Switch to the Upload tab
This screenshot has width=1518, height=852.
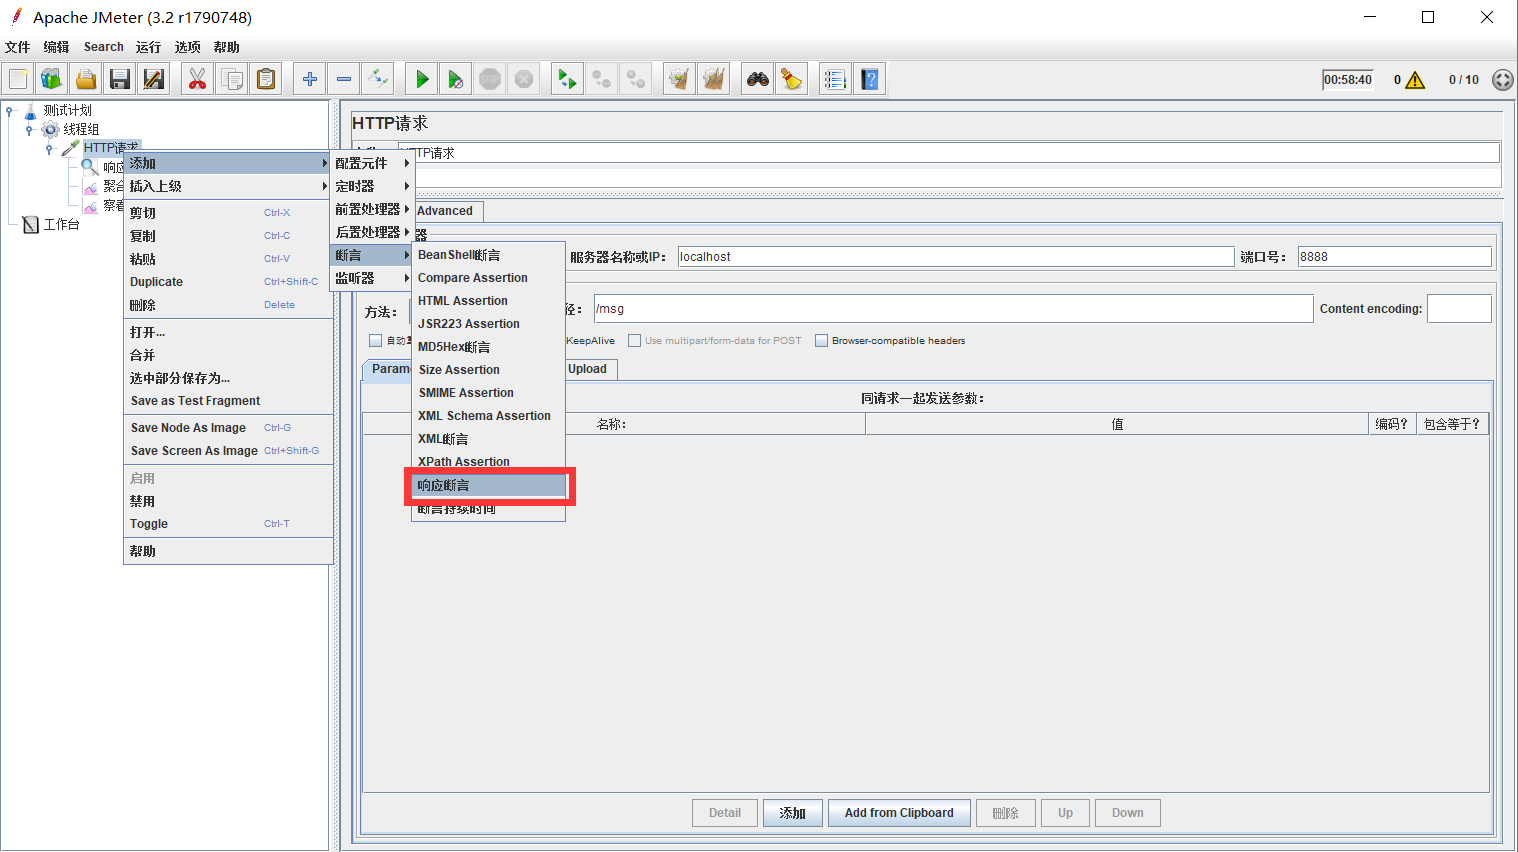click(590, 369)
